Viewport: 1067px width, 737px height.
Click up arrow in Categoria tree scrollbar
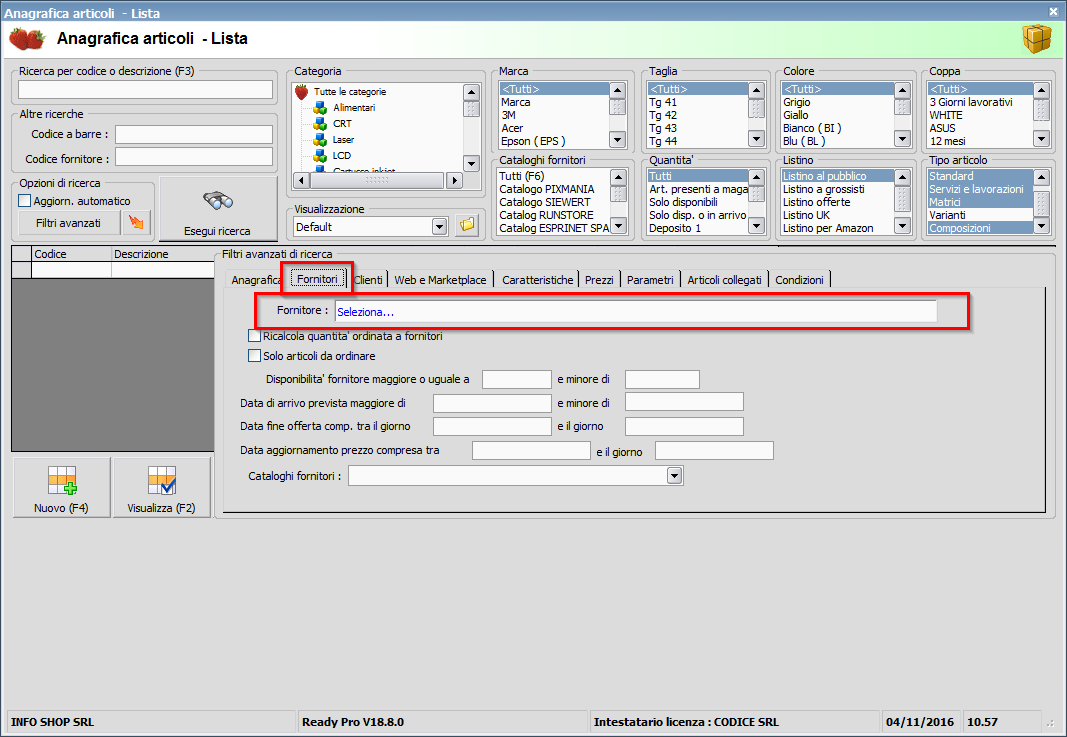pos(471,93)
